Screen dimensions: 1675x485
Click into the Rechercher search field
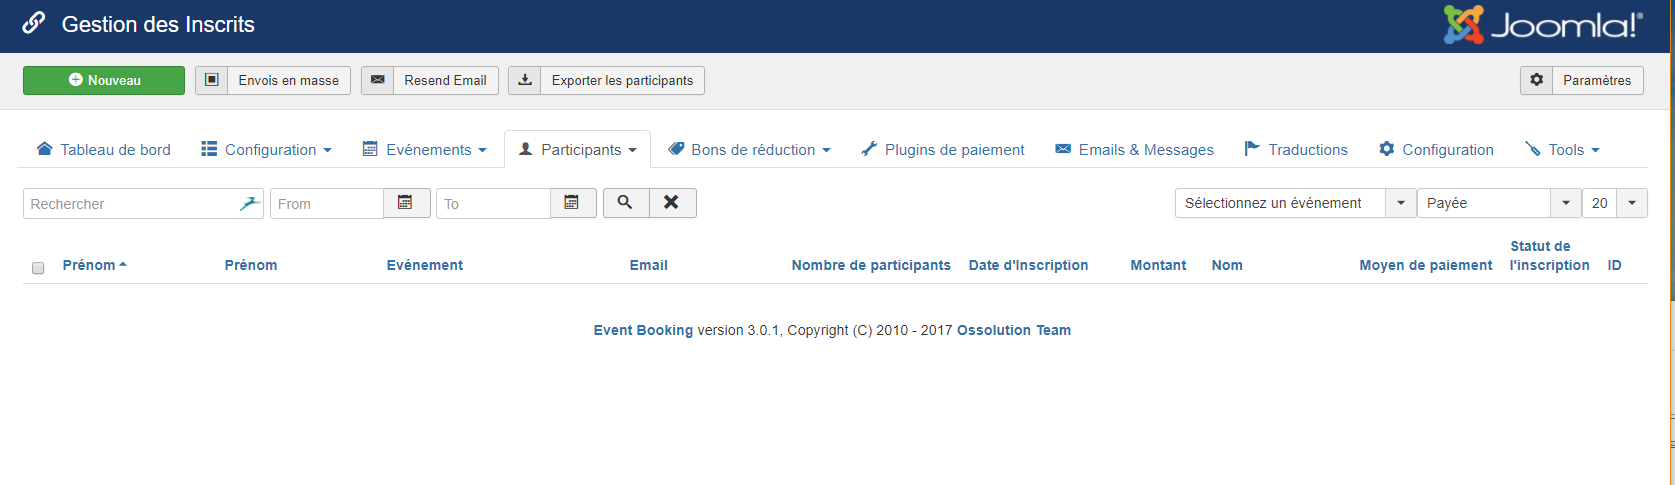click(x=130, y=204)
